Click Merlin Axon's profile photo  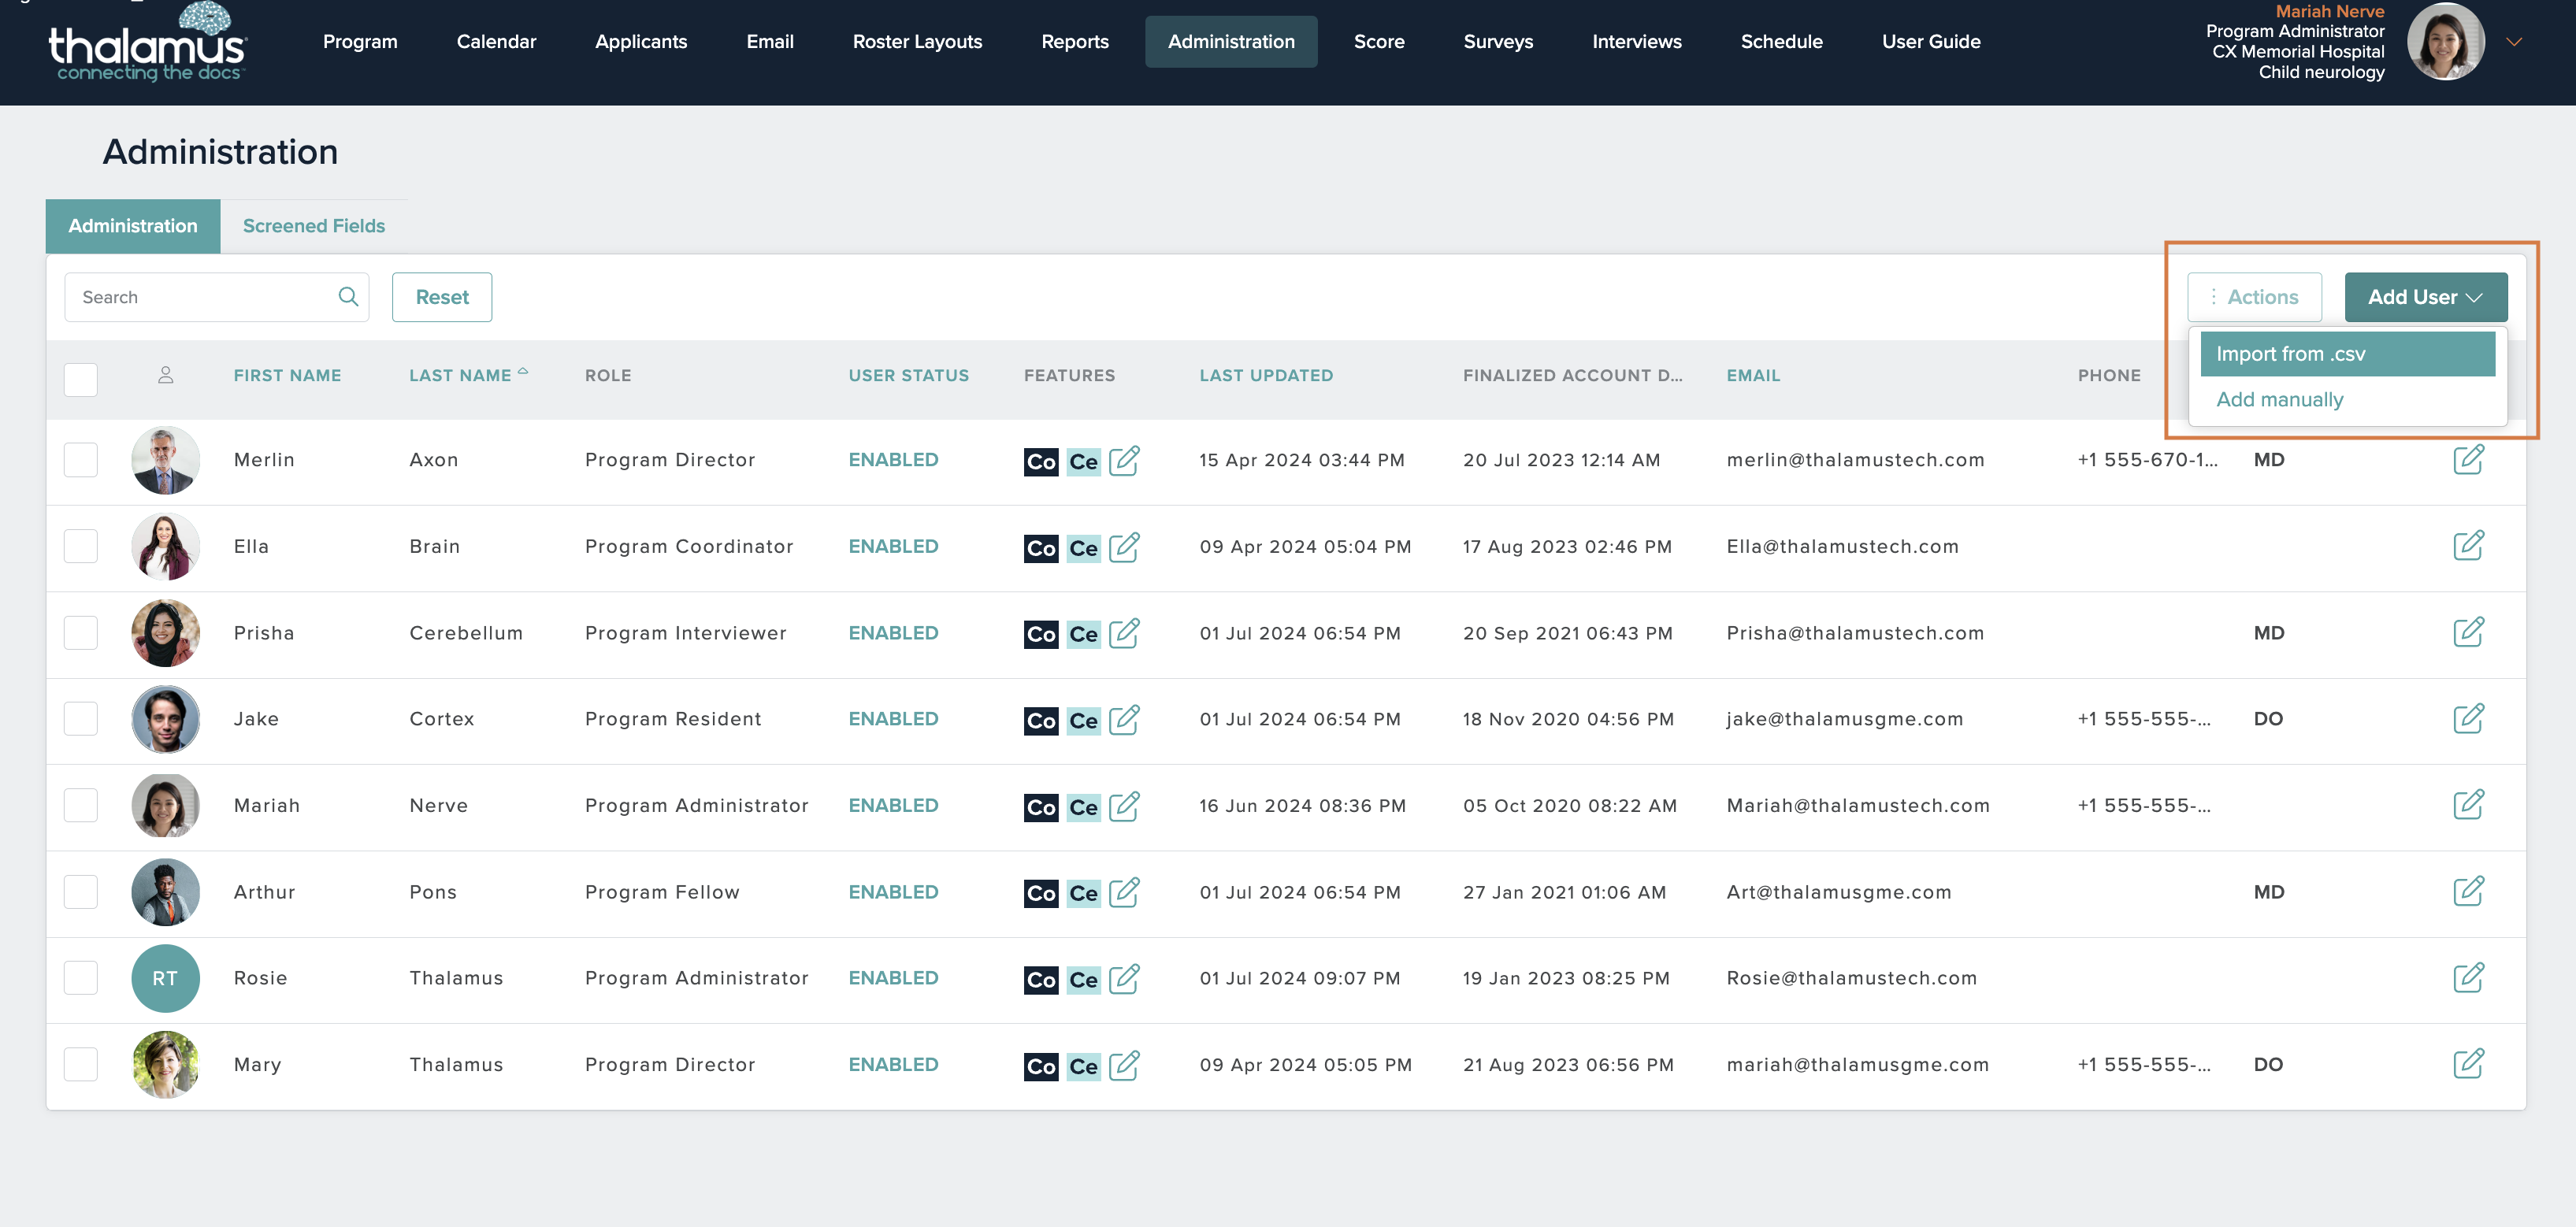(165, 460)
